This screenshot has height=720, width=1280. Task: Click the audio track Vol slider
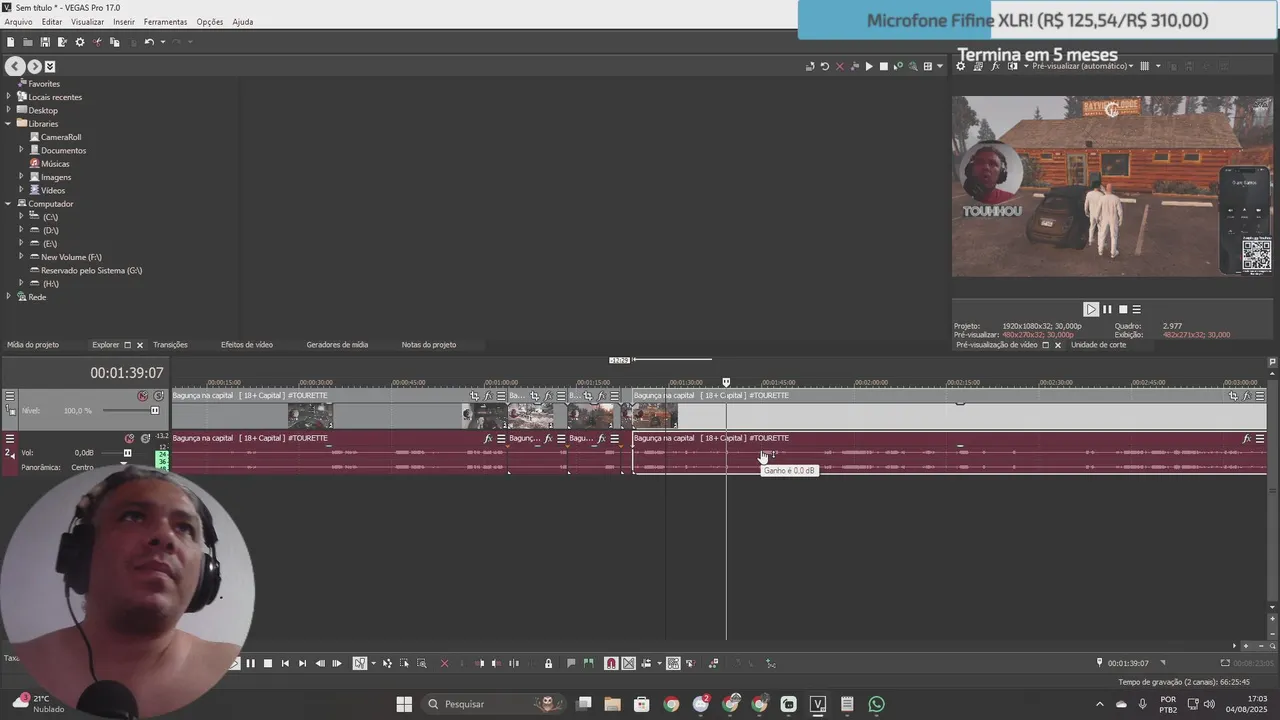127,453
